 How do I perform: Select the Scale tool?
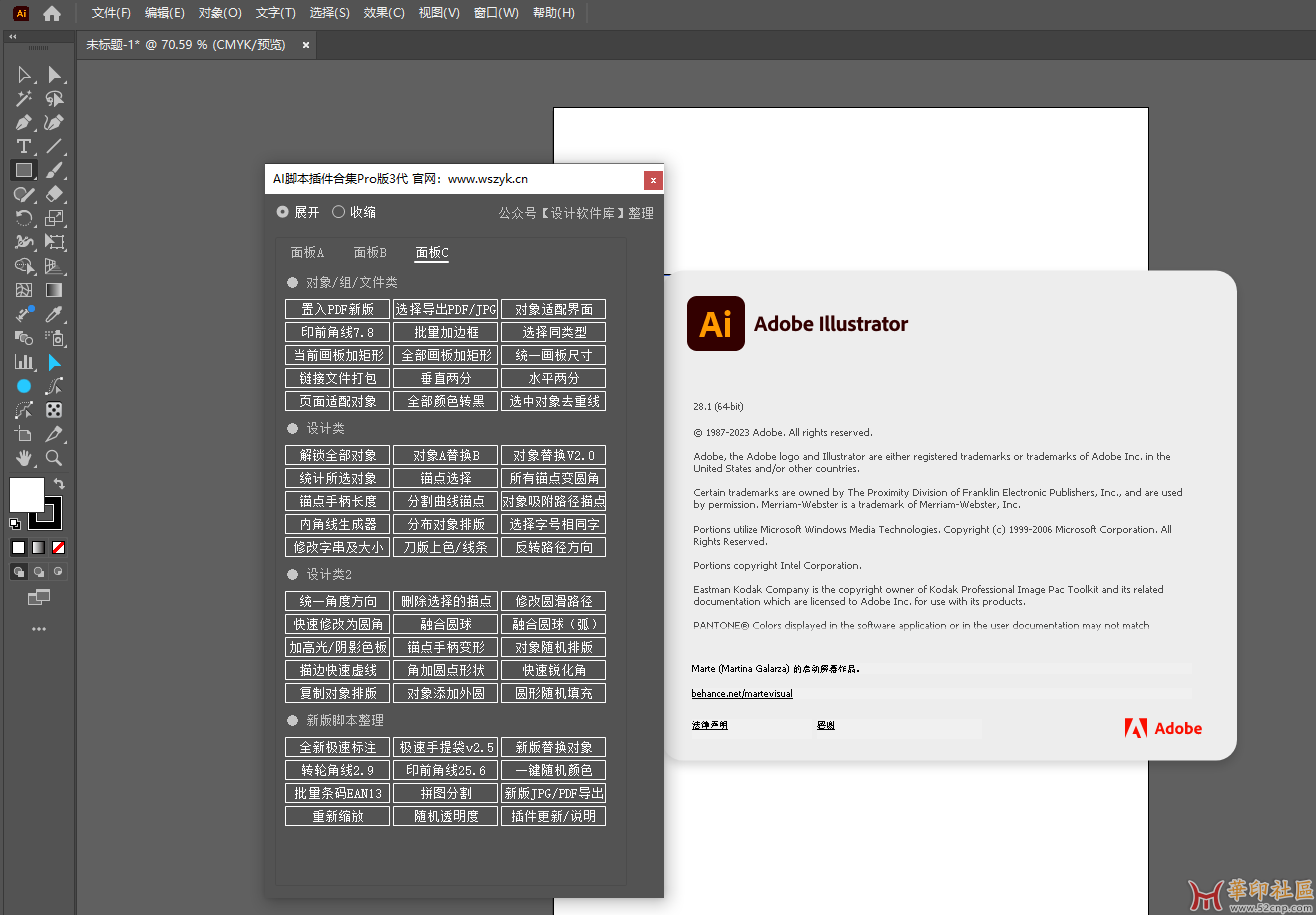pos(54,218)
